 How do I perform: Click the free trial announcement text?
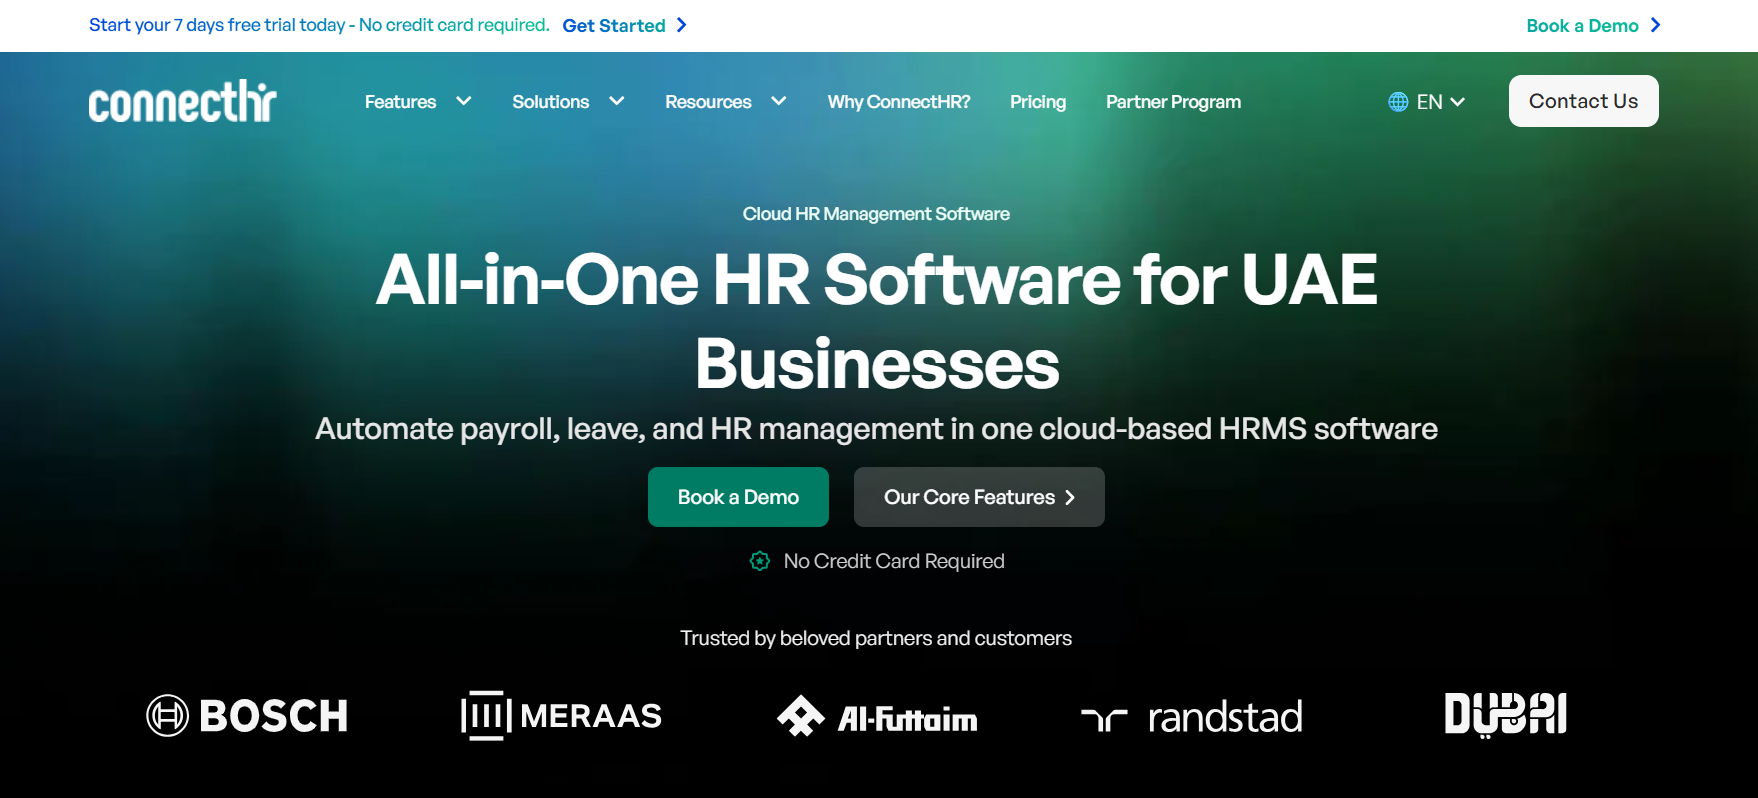pos(319,25)
